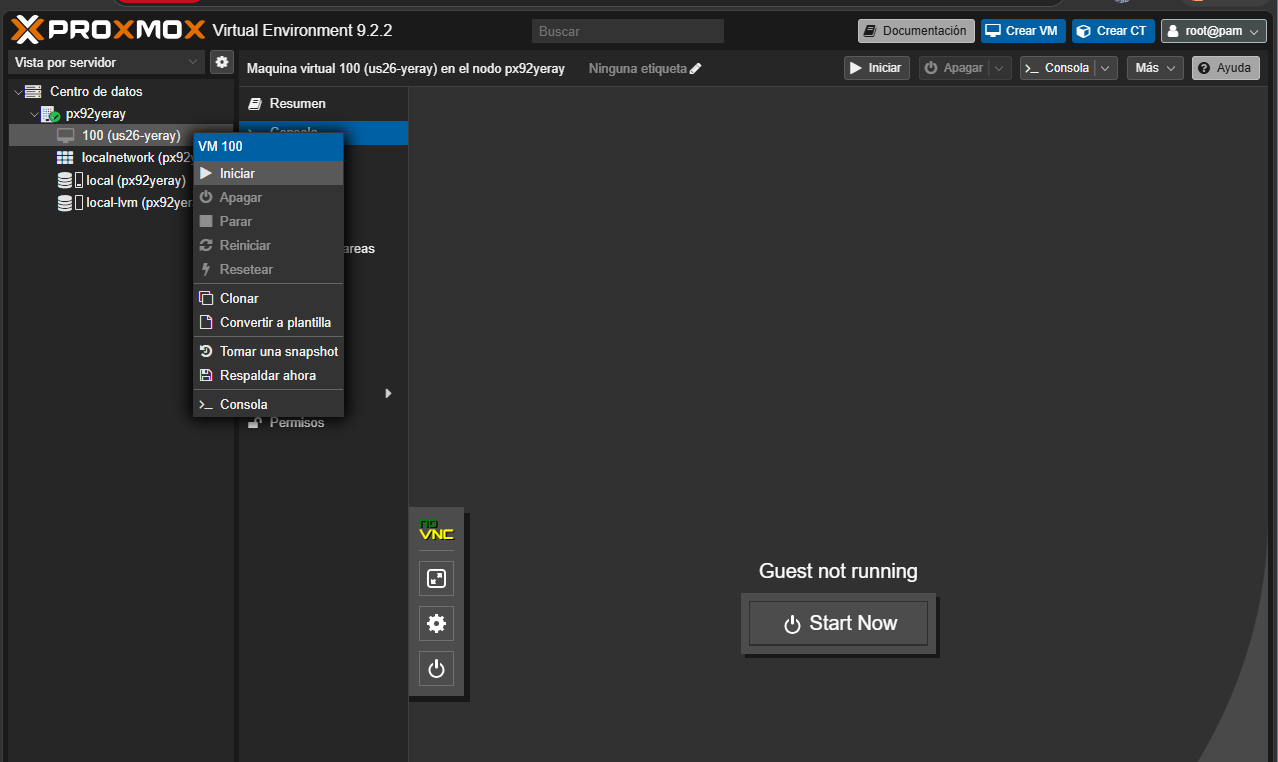Click the Apagar button in top toolbar
The image size is (1278, 762).
pos(955,68)
